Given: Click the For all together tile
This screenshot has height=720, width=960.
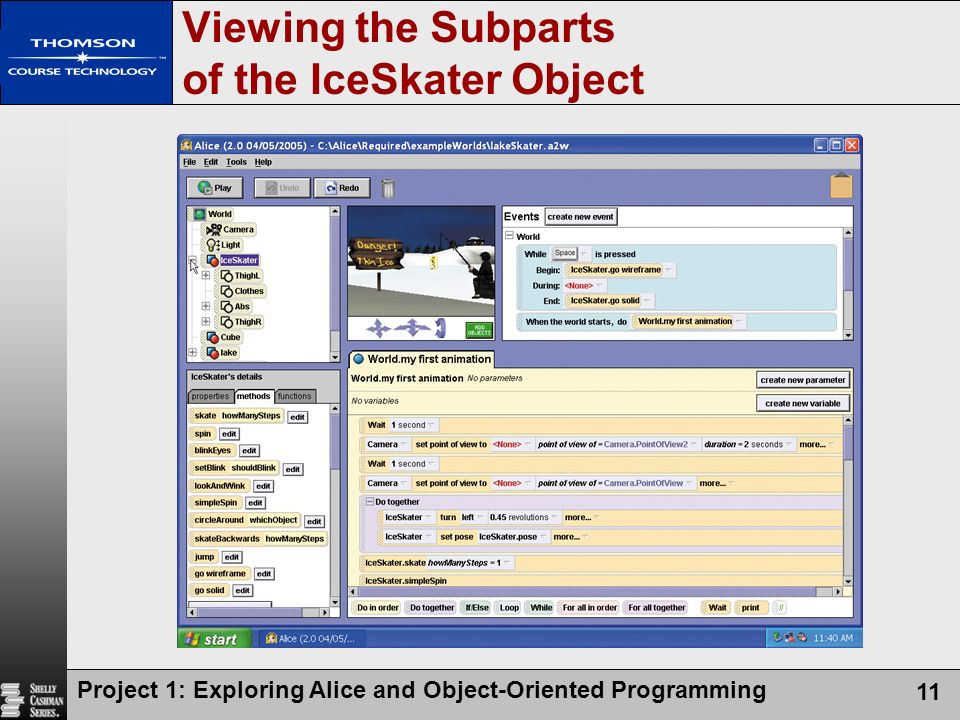Looking at the screenshot, I should point(656,607).
